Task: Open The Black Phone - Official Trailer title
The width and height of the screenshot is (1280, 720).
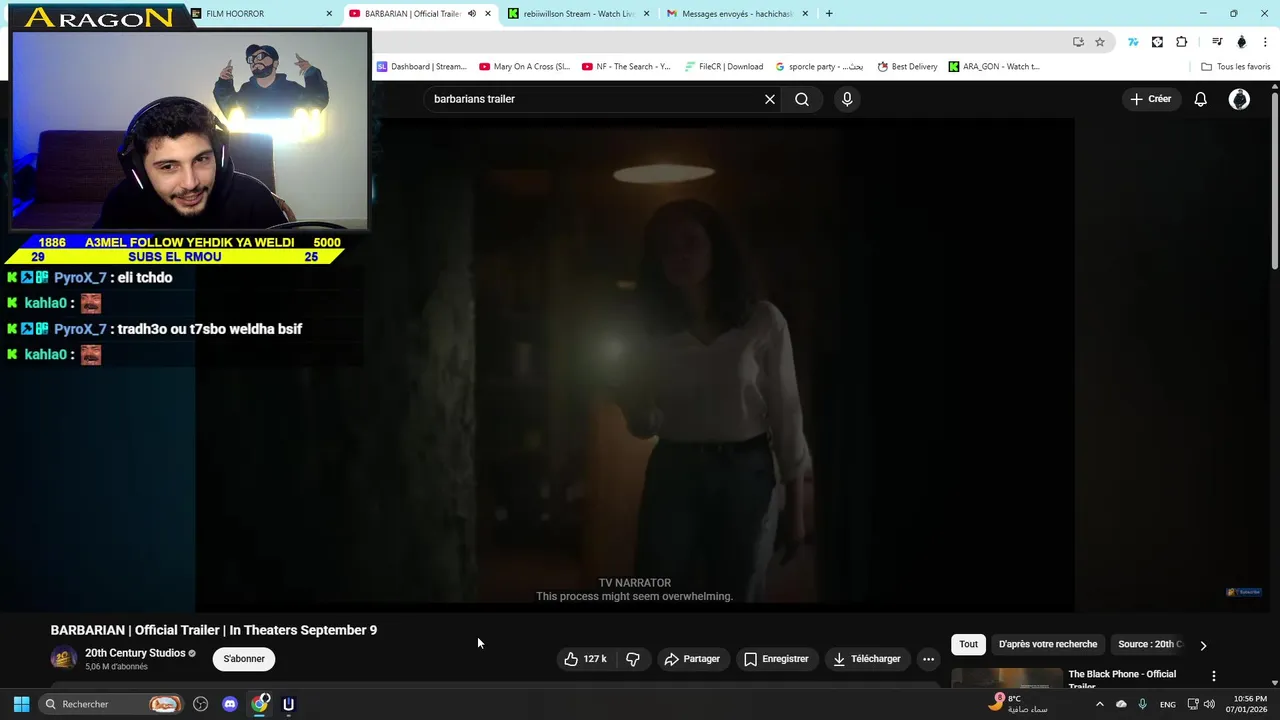Action: click(1122, 680)
